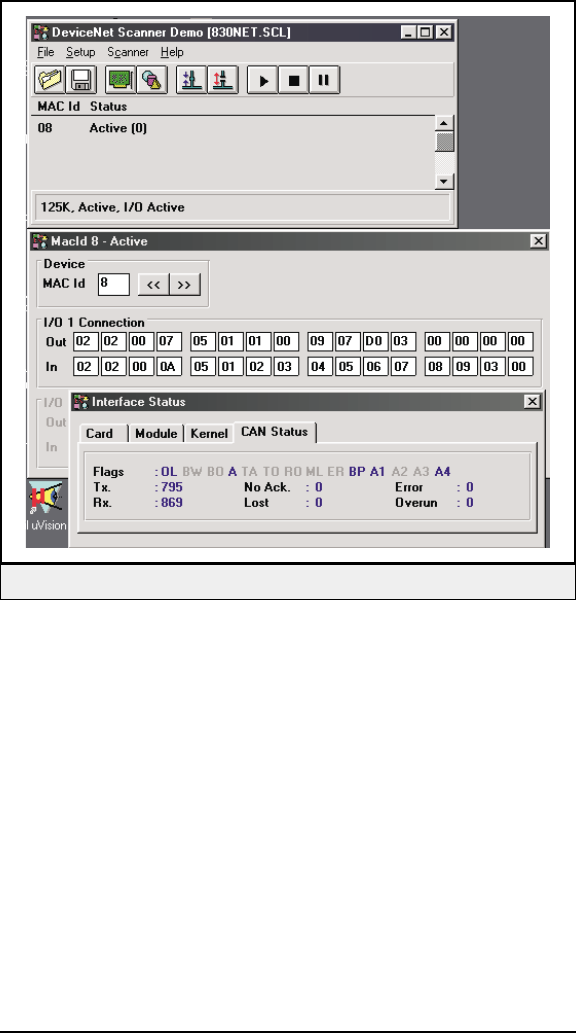Open the green interface card icon
The height and width of the screenshot is (1033, 576).
[x=120, y=80]
